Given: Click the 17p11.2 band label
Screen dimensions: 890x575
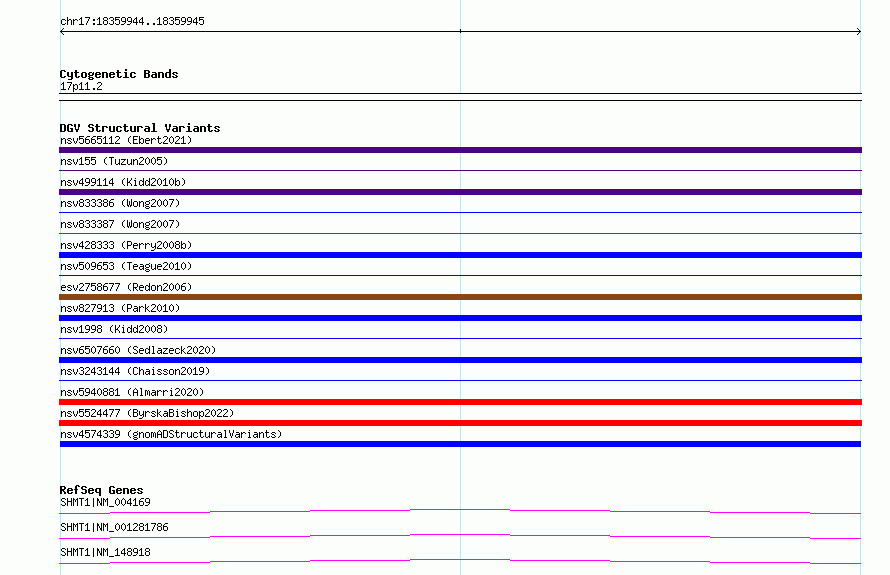Looking at the screenshot, I should point(81,86).
